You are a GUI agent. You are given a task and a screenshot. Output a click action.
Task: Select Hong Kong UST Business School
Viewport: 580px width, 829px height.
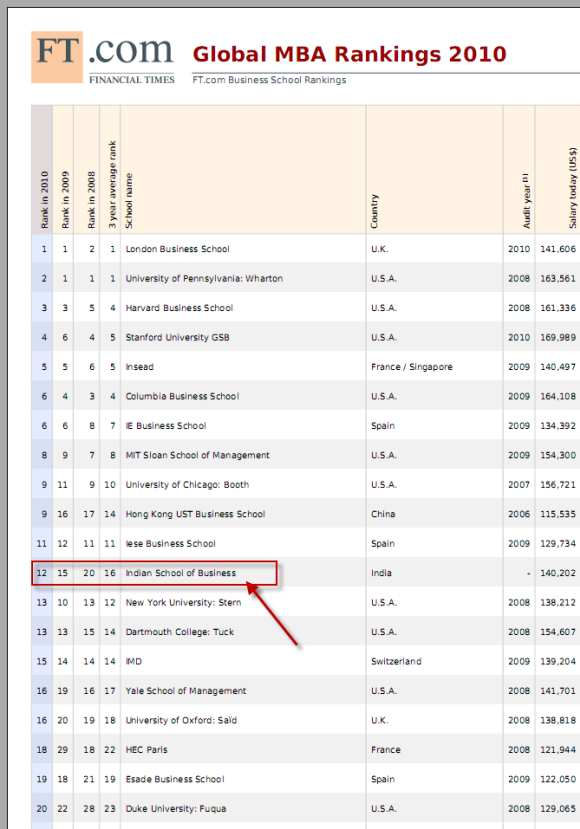[195, 514]
